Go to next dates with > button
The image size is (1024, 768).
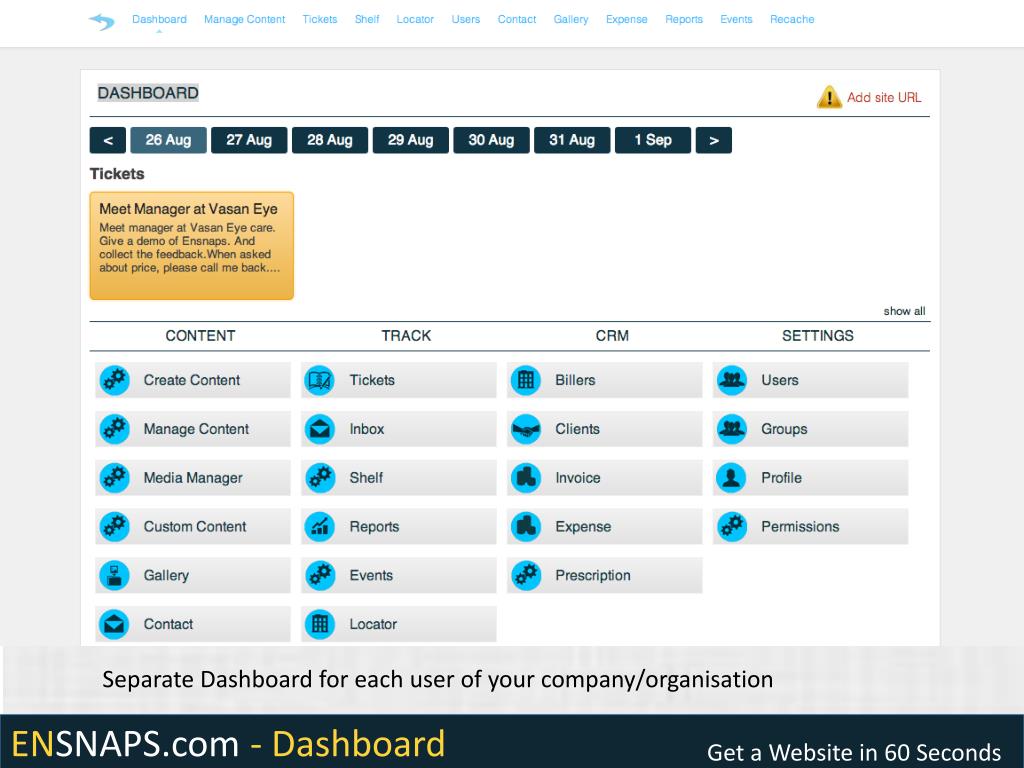pyautogui.click(x=714, y=140)
